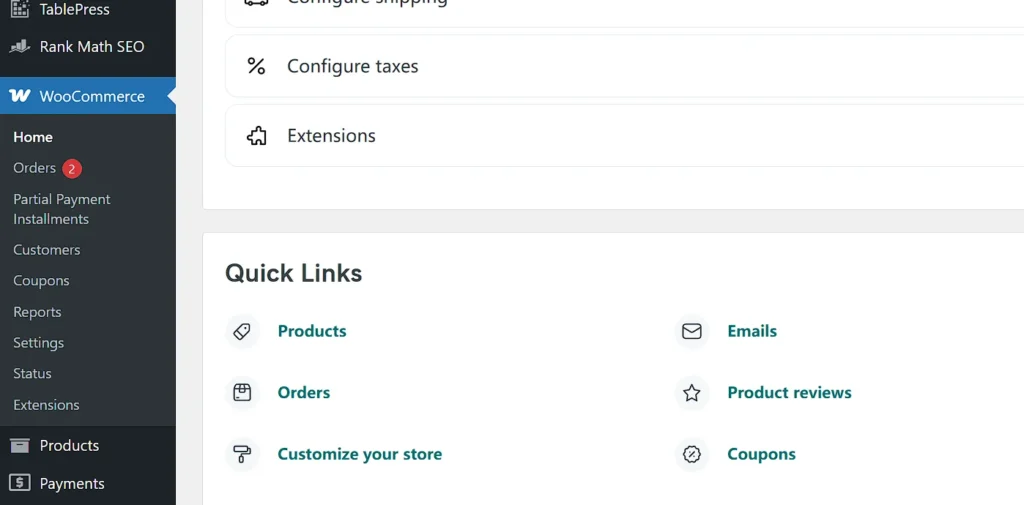Screen dimensions: 1024x505
Task: Click the coupon badge icon next to Coupons
Action: [x=692, y=454]
